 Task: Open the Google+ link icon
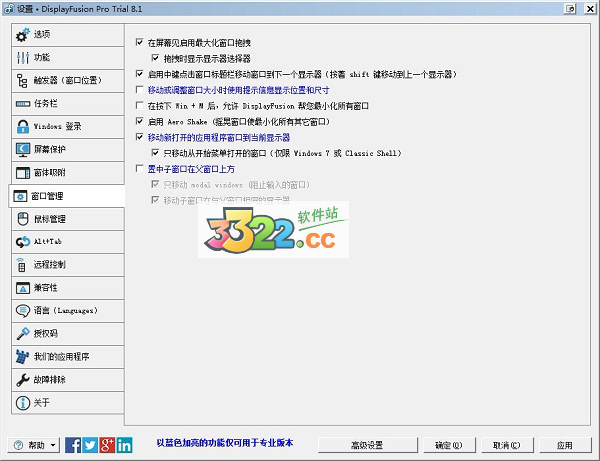(x=107, y=445)
